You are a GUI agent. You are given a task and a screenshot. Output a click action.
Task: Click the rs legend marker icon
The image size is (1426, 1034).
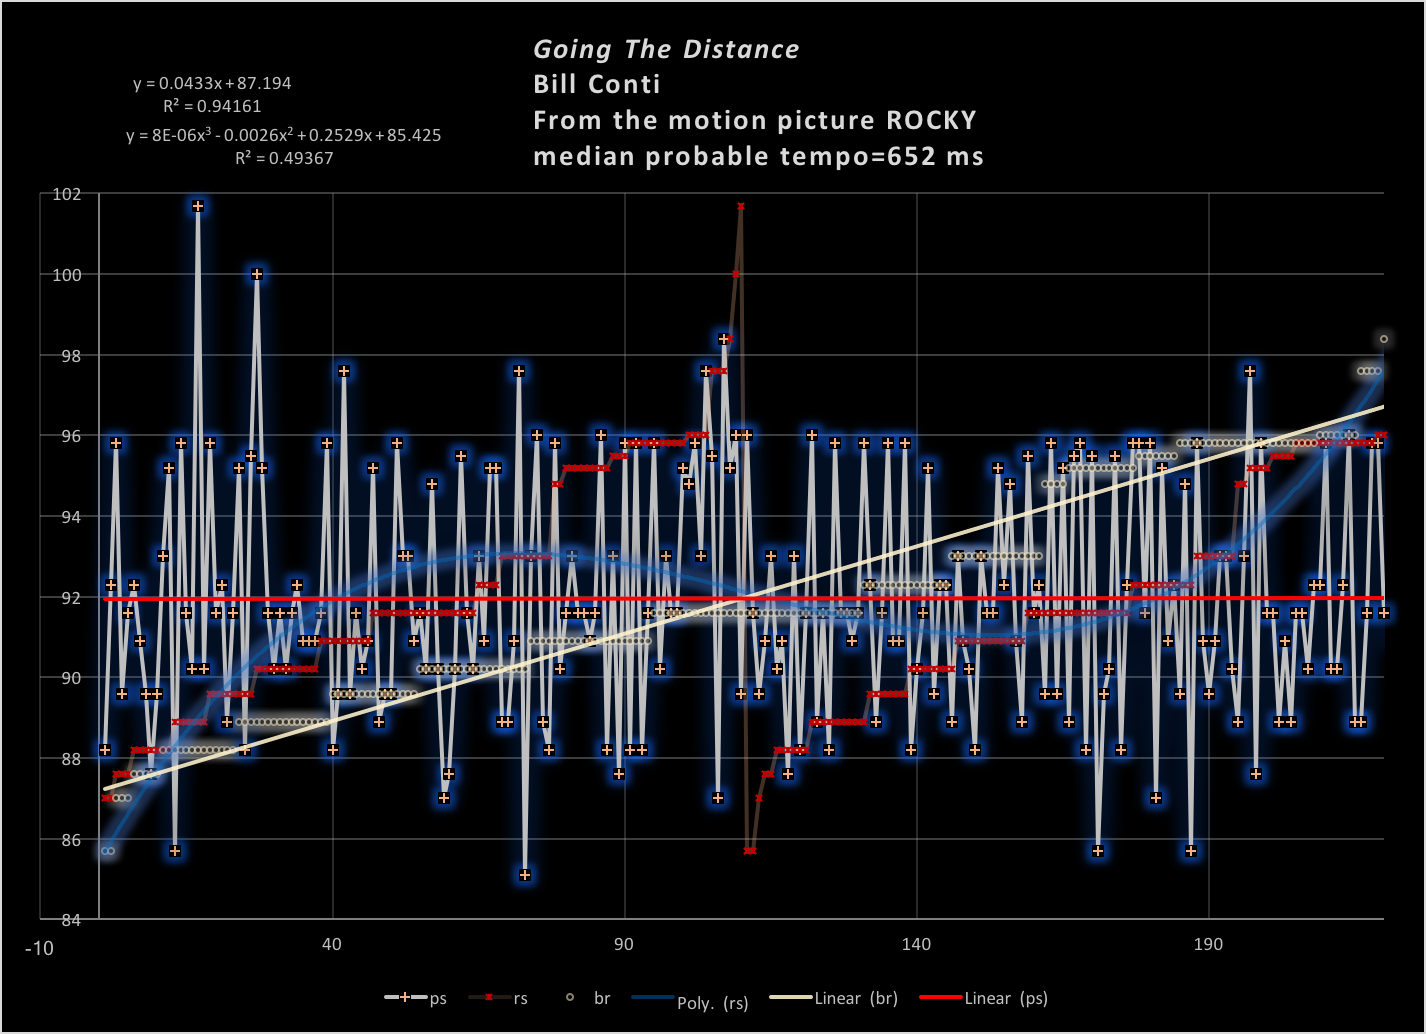[x=489, y=998]
